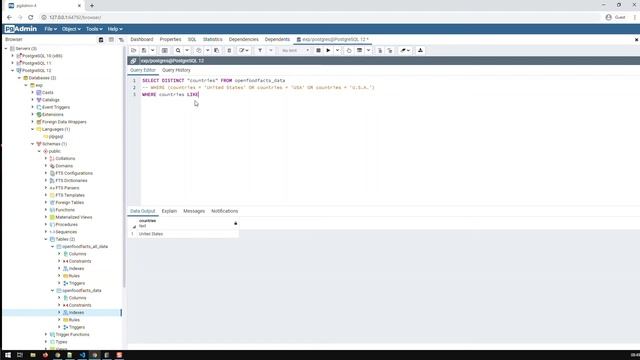Open the Edit pencil dropdown
The height and width of the screenshot is (360, 640).
coord(244,51)
